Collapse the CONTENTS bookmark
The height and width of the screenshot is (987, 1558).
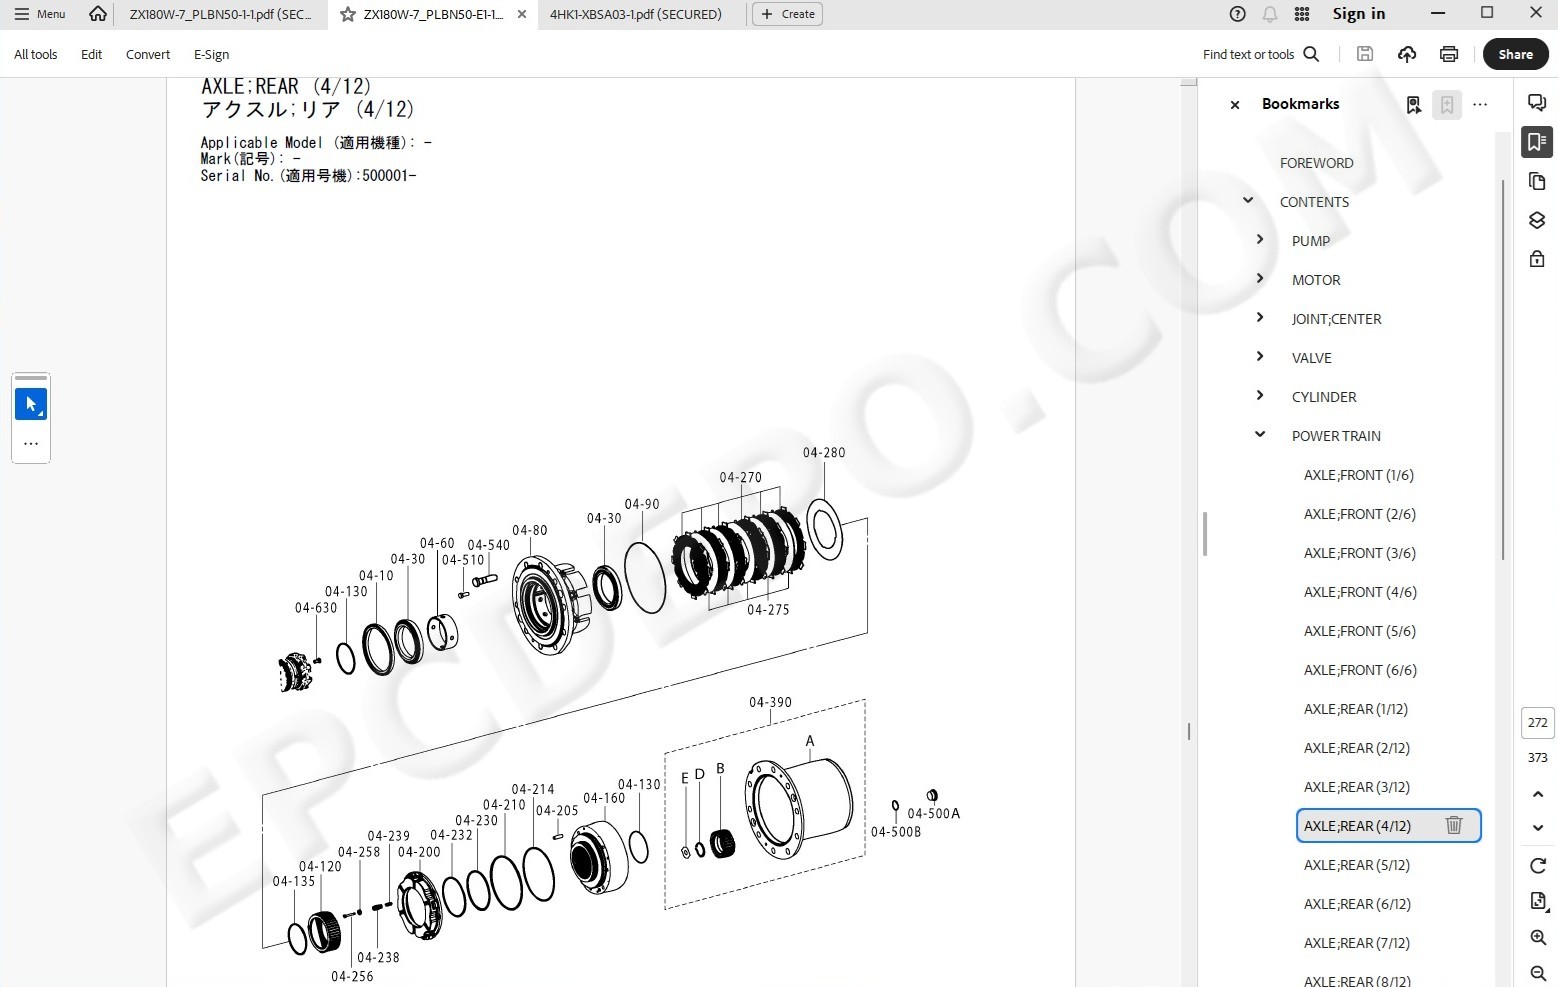pos(1248,201)
